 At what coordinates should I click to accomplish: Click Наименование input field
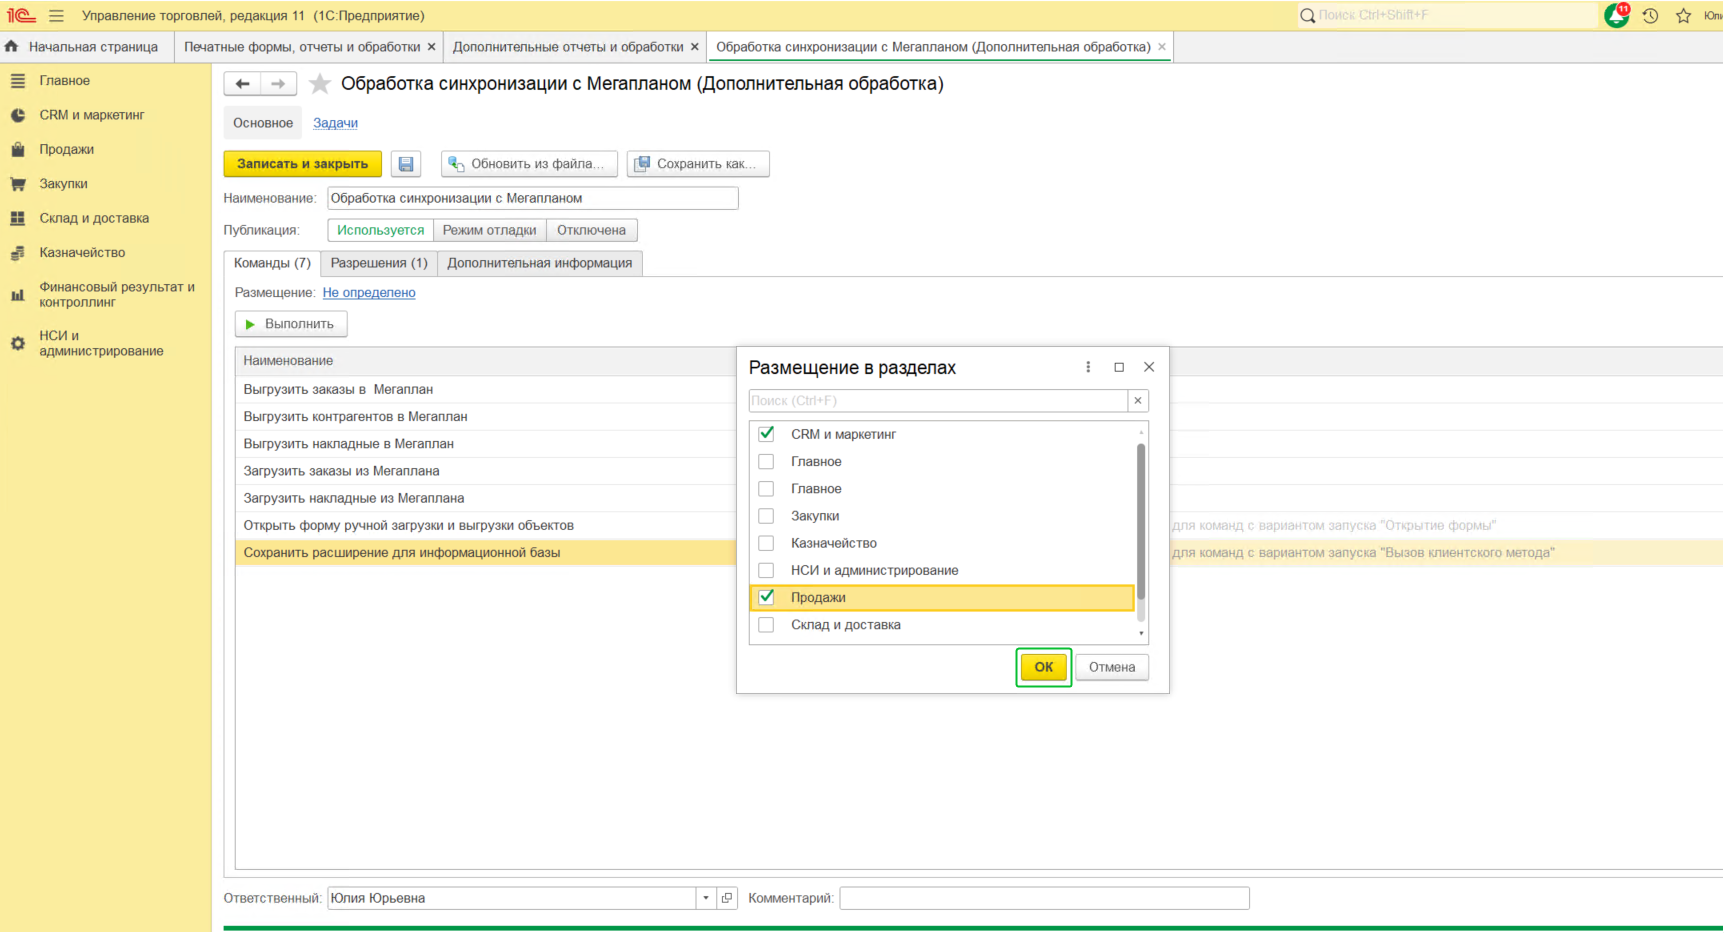pyautogui.click(x=533, y=198)
